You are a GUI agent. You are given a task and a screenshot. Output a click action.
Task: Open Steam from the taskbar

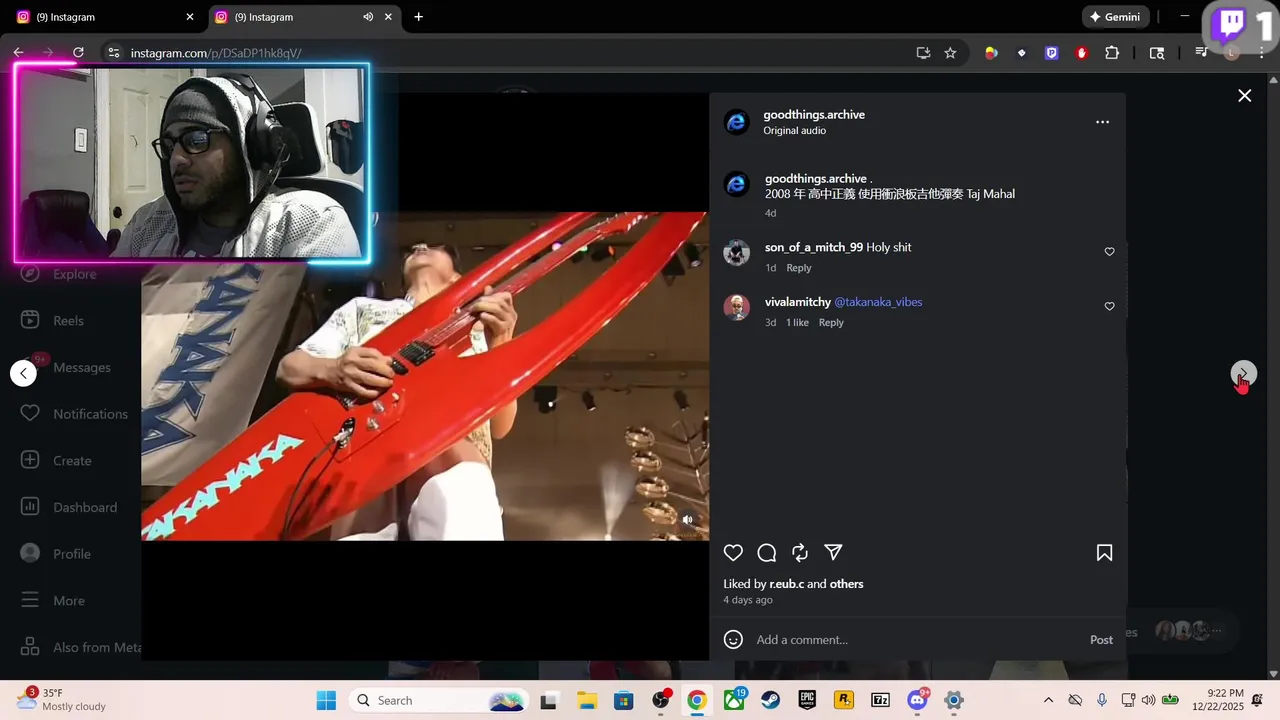point(771,700)
